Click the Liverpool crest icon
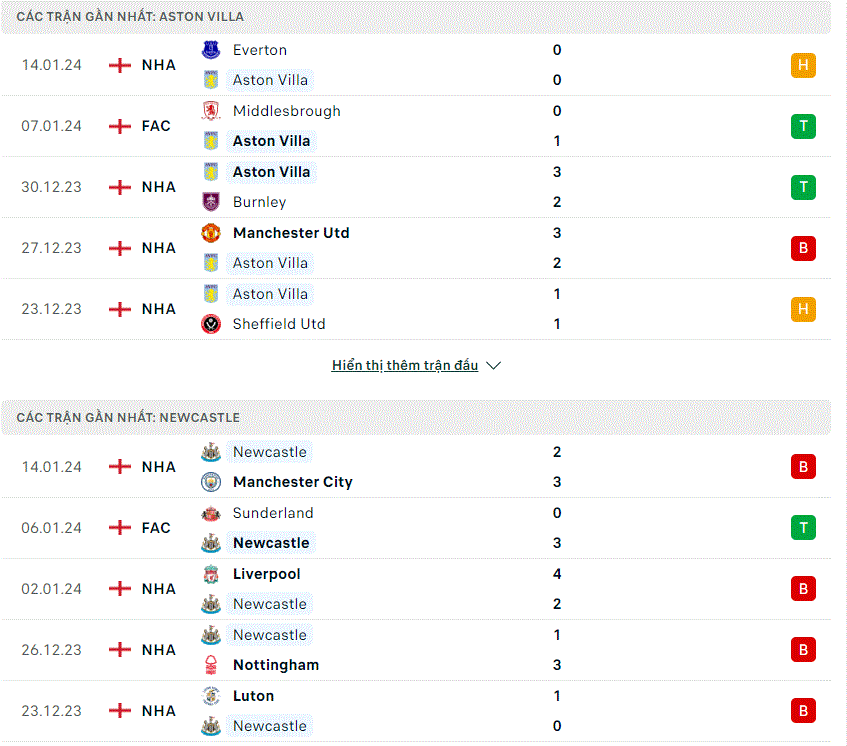The height and width of the screenshot is (746, 847). pos(211,574)
